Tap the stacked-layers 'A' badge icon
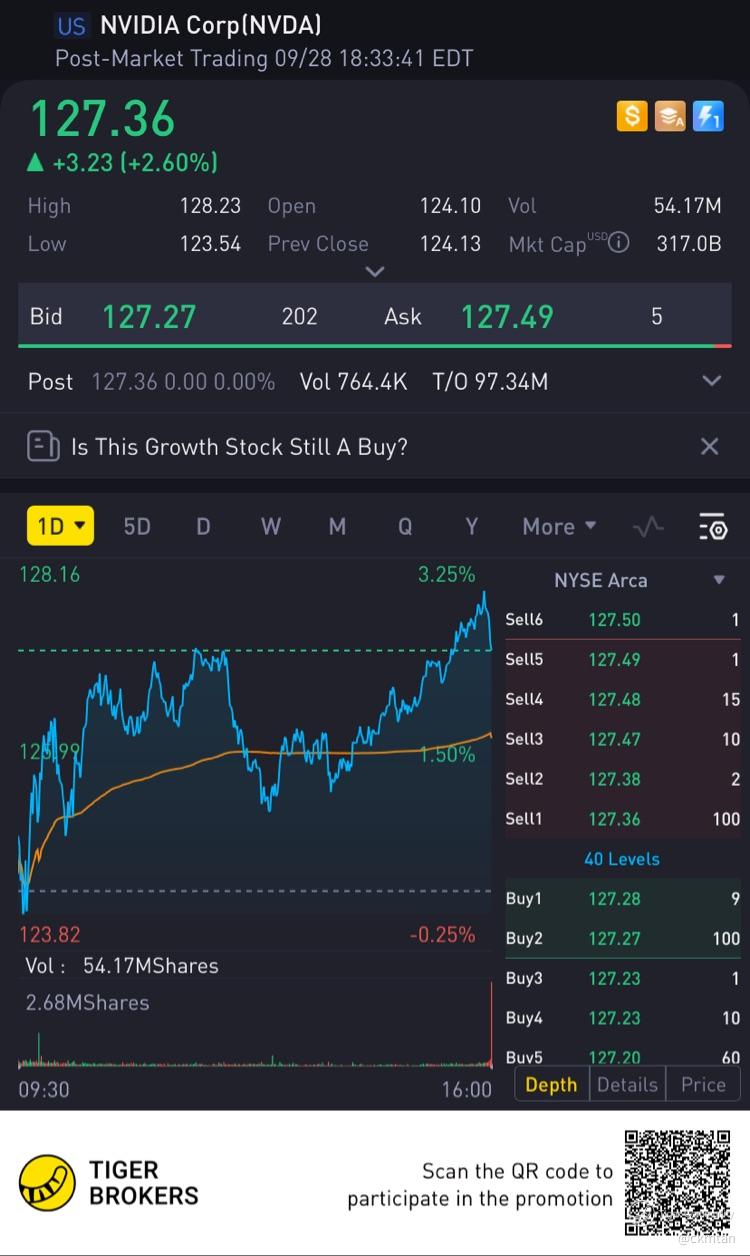Image resolution: width=750 pixels, height=1256 pixels. [670, 116]
